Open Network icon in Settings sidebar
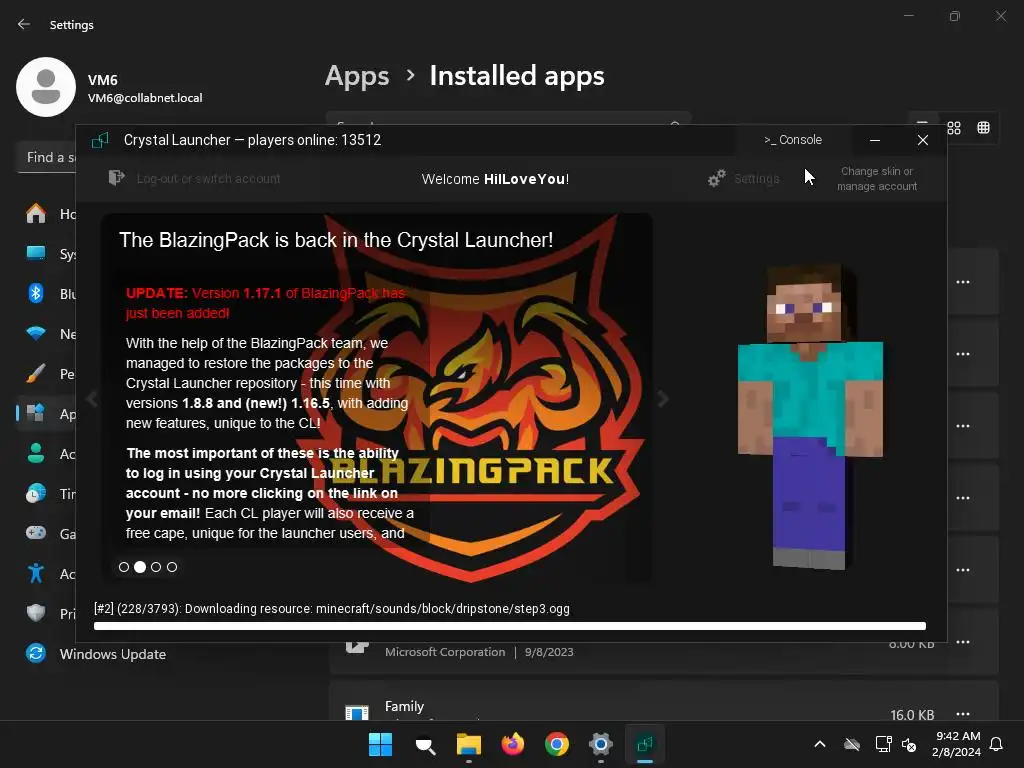This screenshot has height=768, width=1024. coord(36,334)
